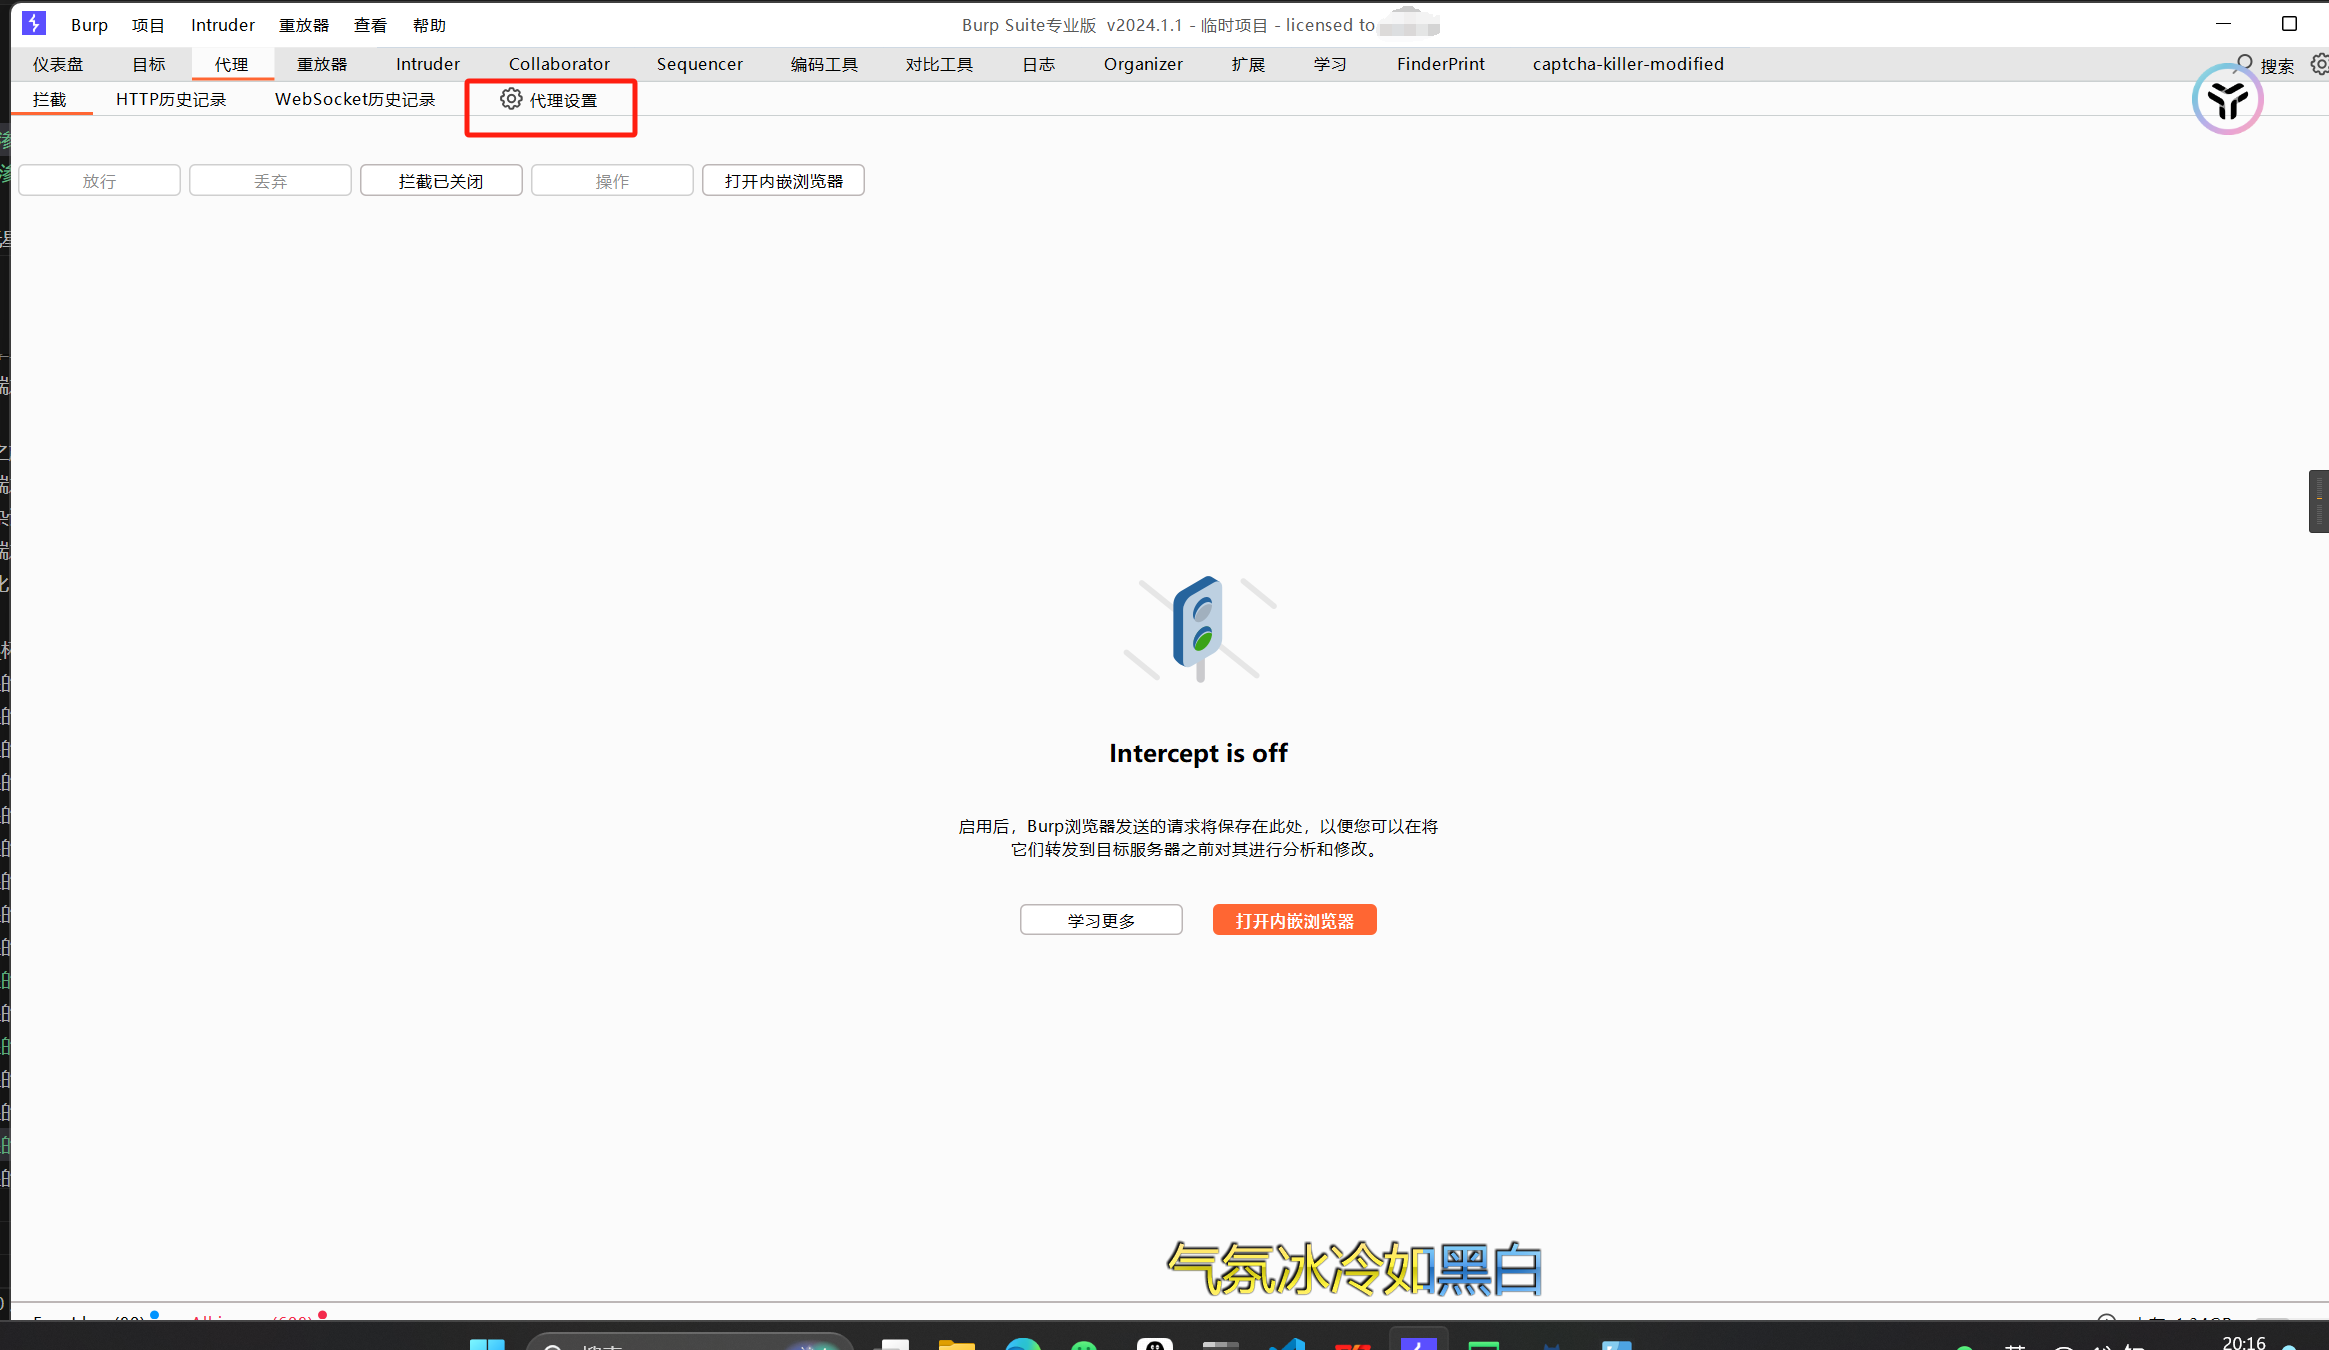2329x1350 pixels.
Task: Click the 丢弃 drop button
Action: click(270, 181)
